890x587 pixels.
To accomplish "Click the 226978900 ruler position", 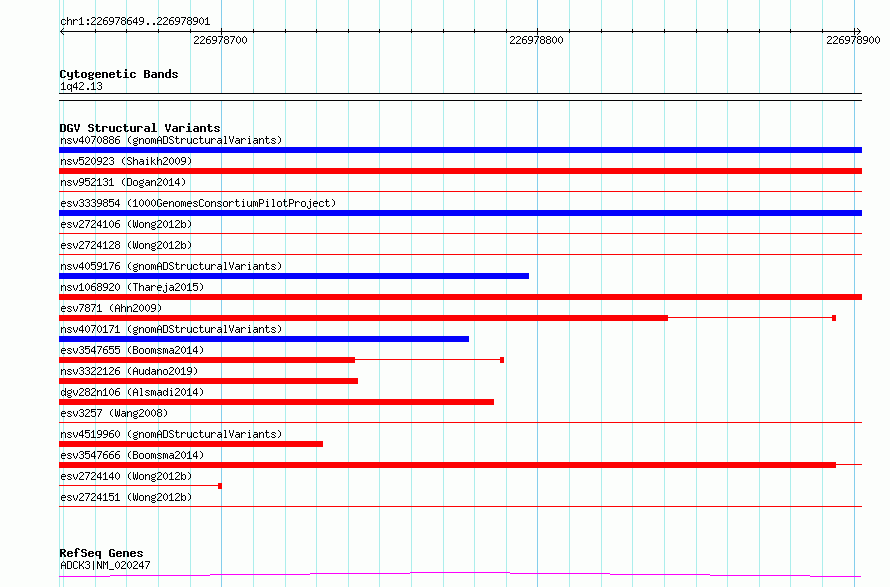I will [853, 40].
